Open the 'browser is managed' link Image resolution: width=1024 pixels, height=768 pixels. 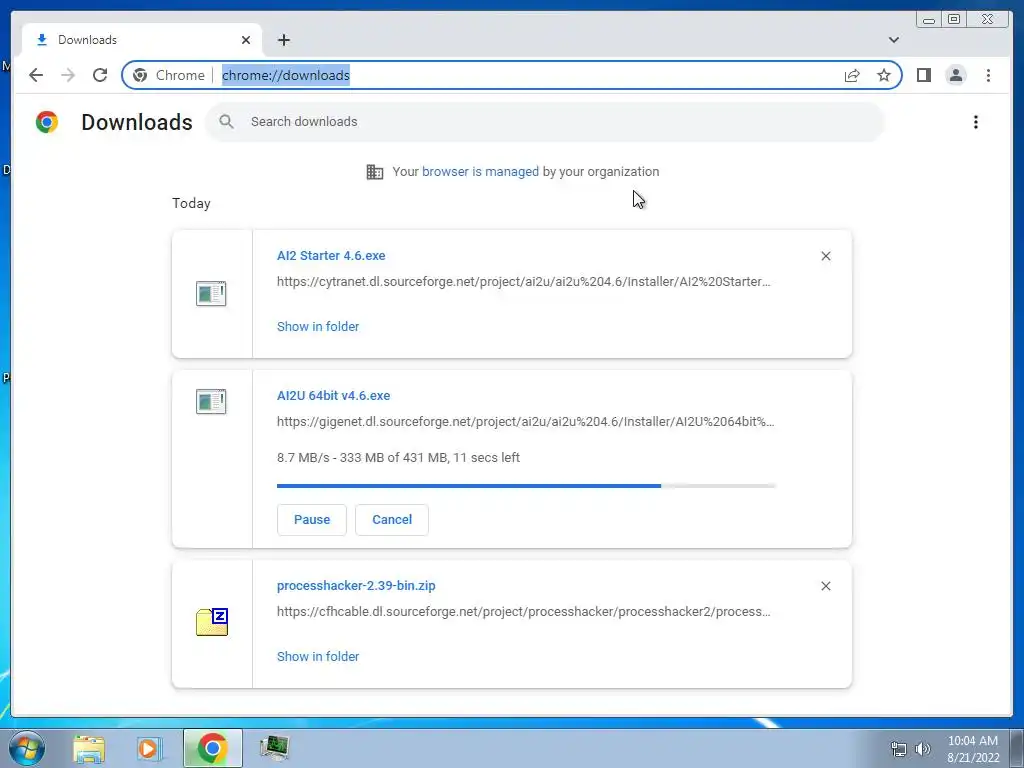click(x=480, y=172)
